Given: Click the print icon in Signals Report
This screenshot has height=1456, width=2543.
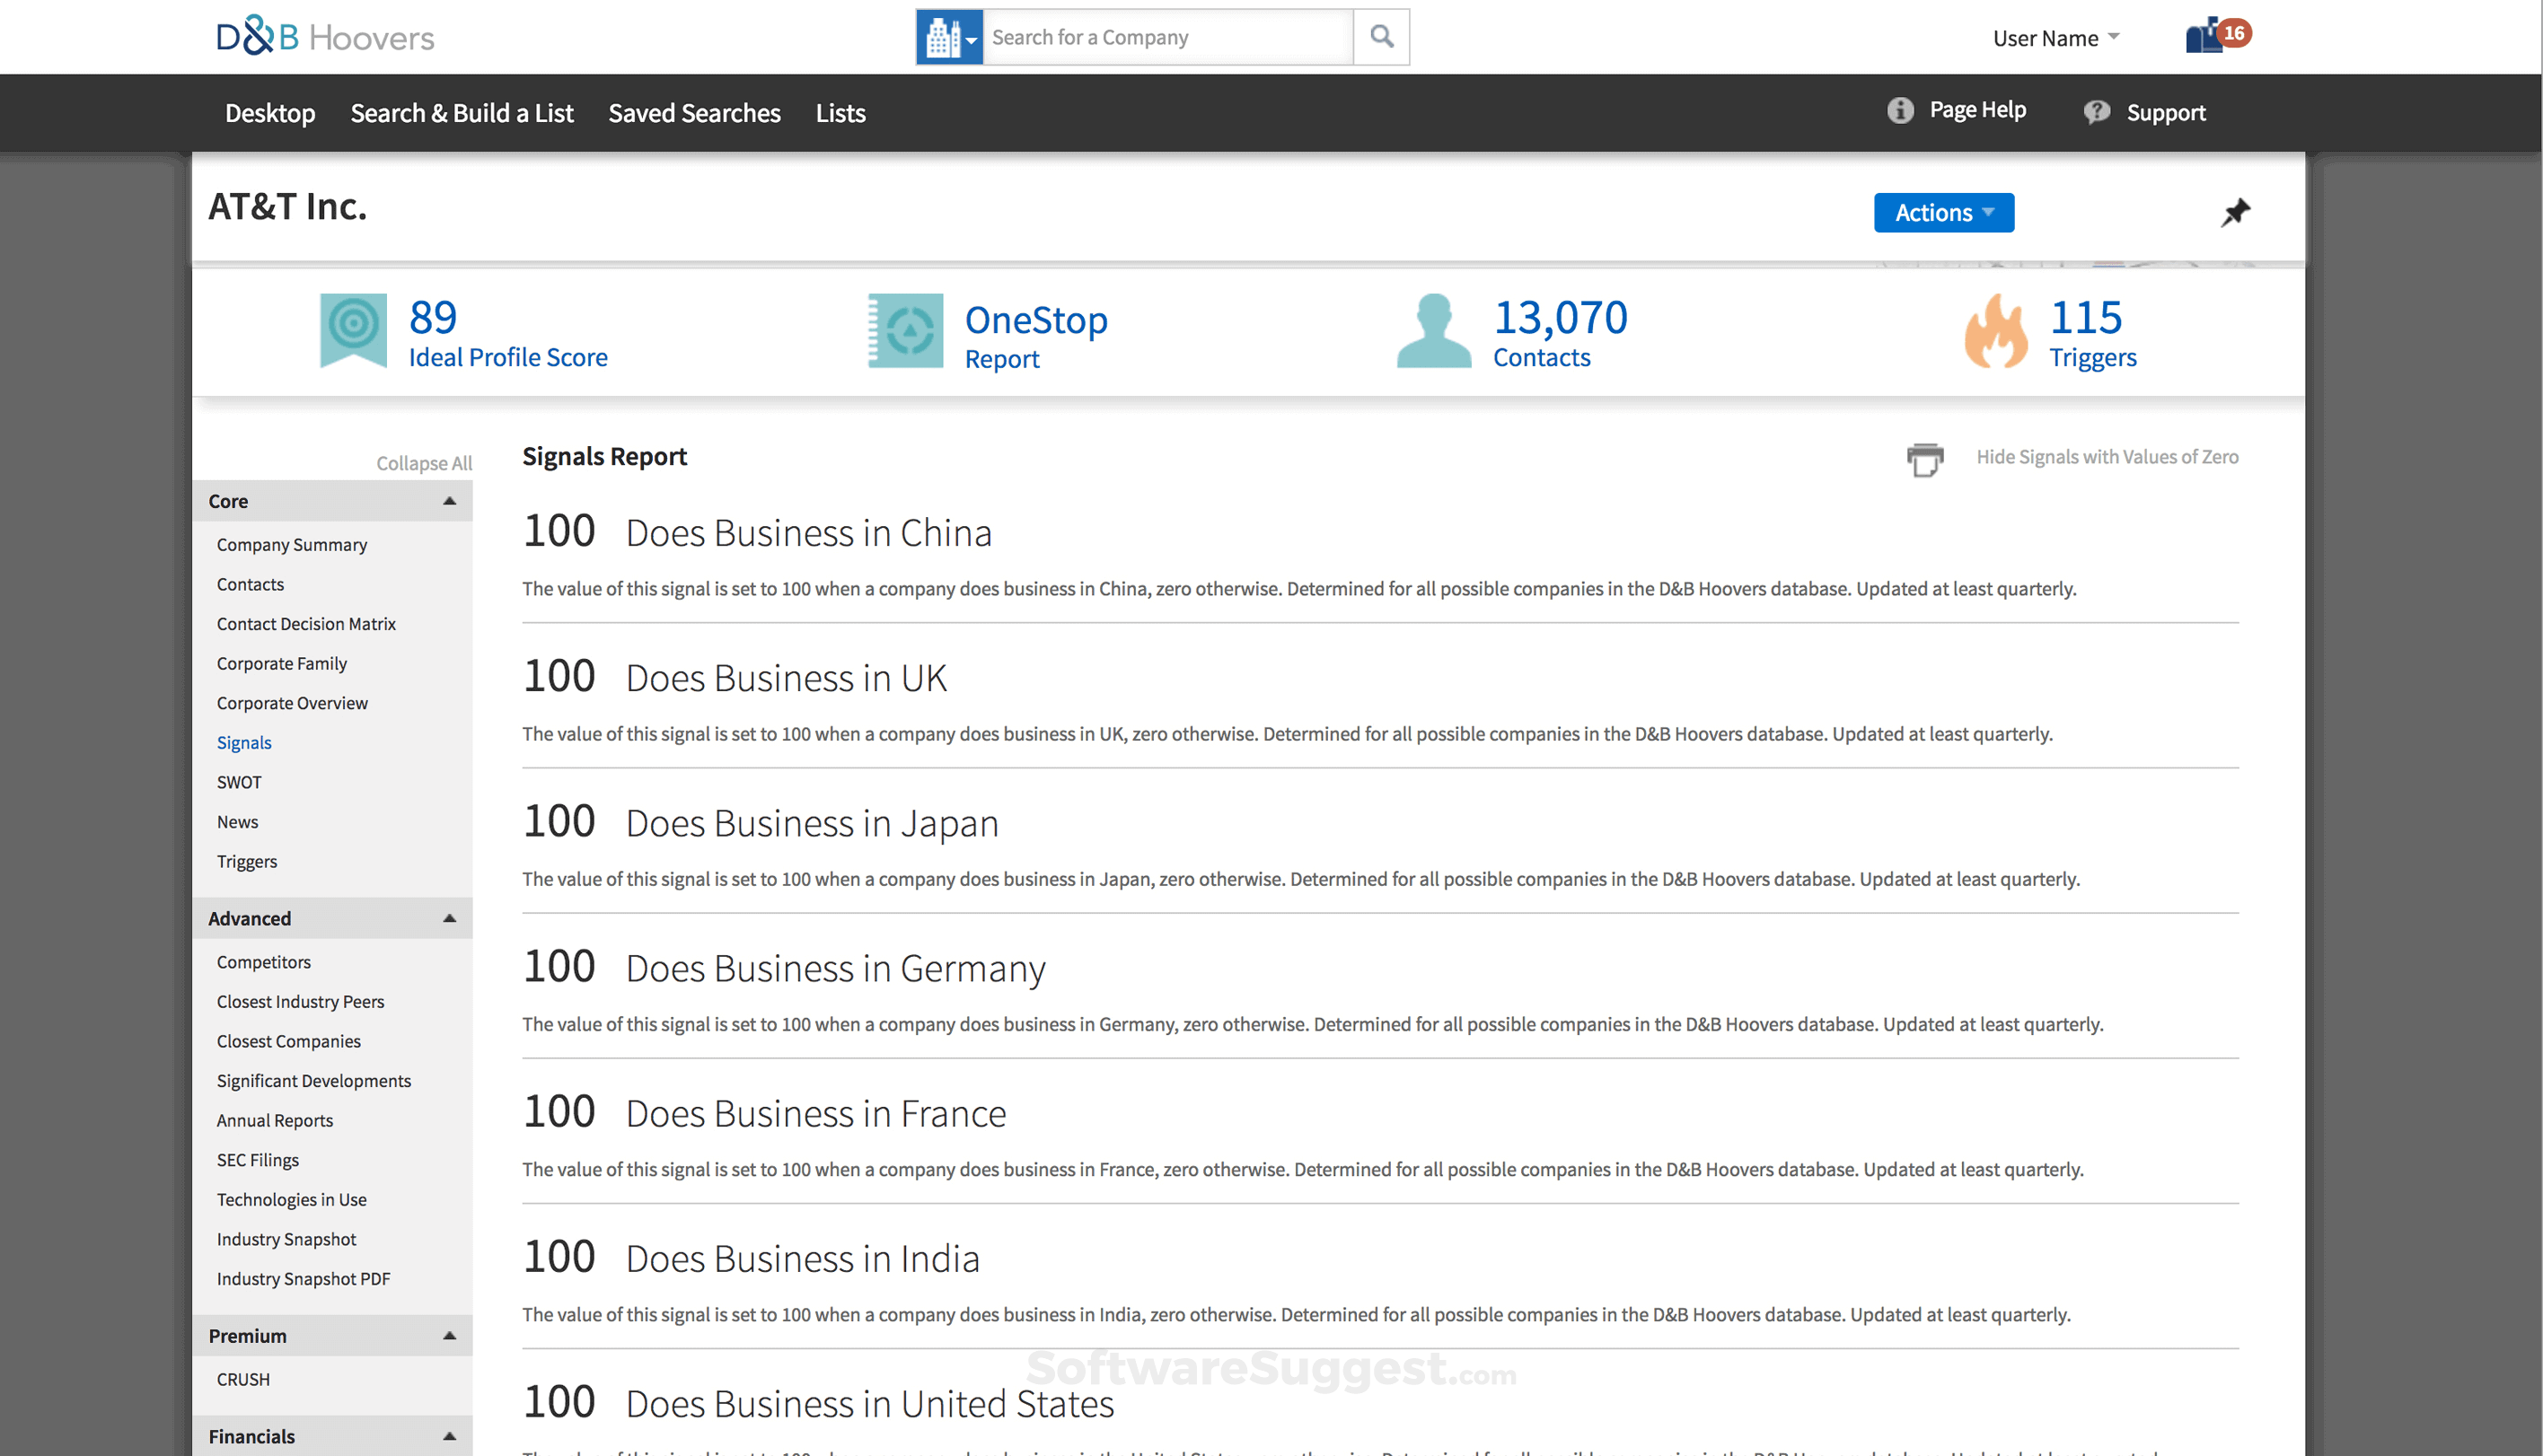Looking at the screenshot, I should [x=1923, y=458].
